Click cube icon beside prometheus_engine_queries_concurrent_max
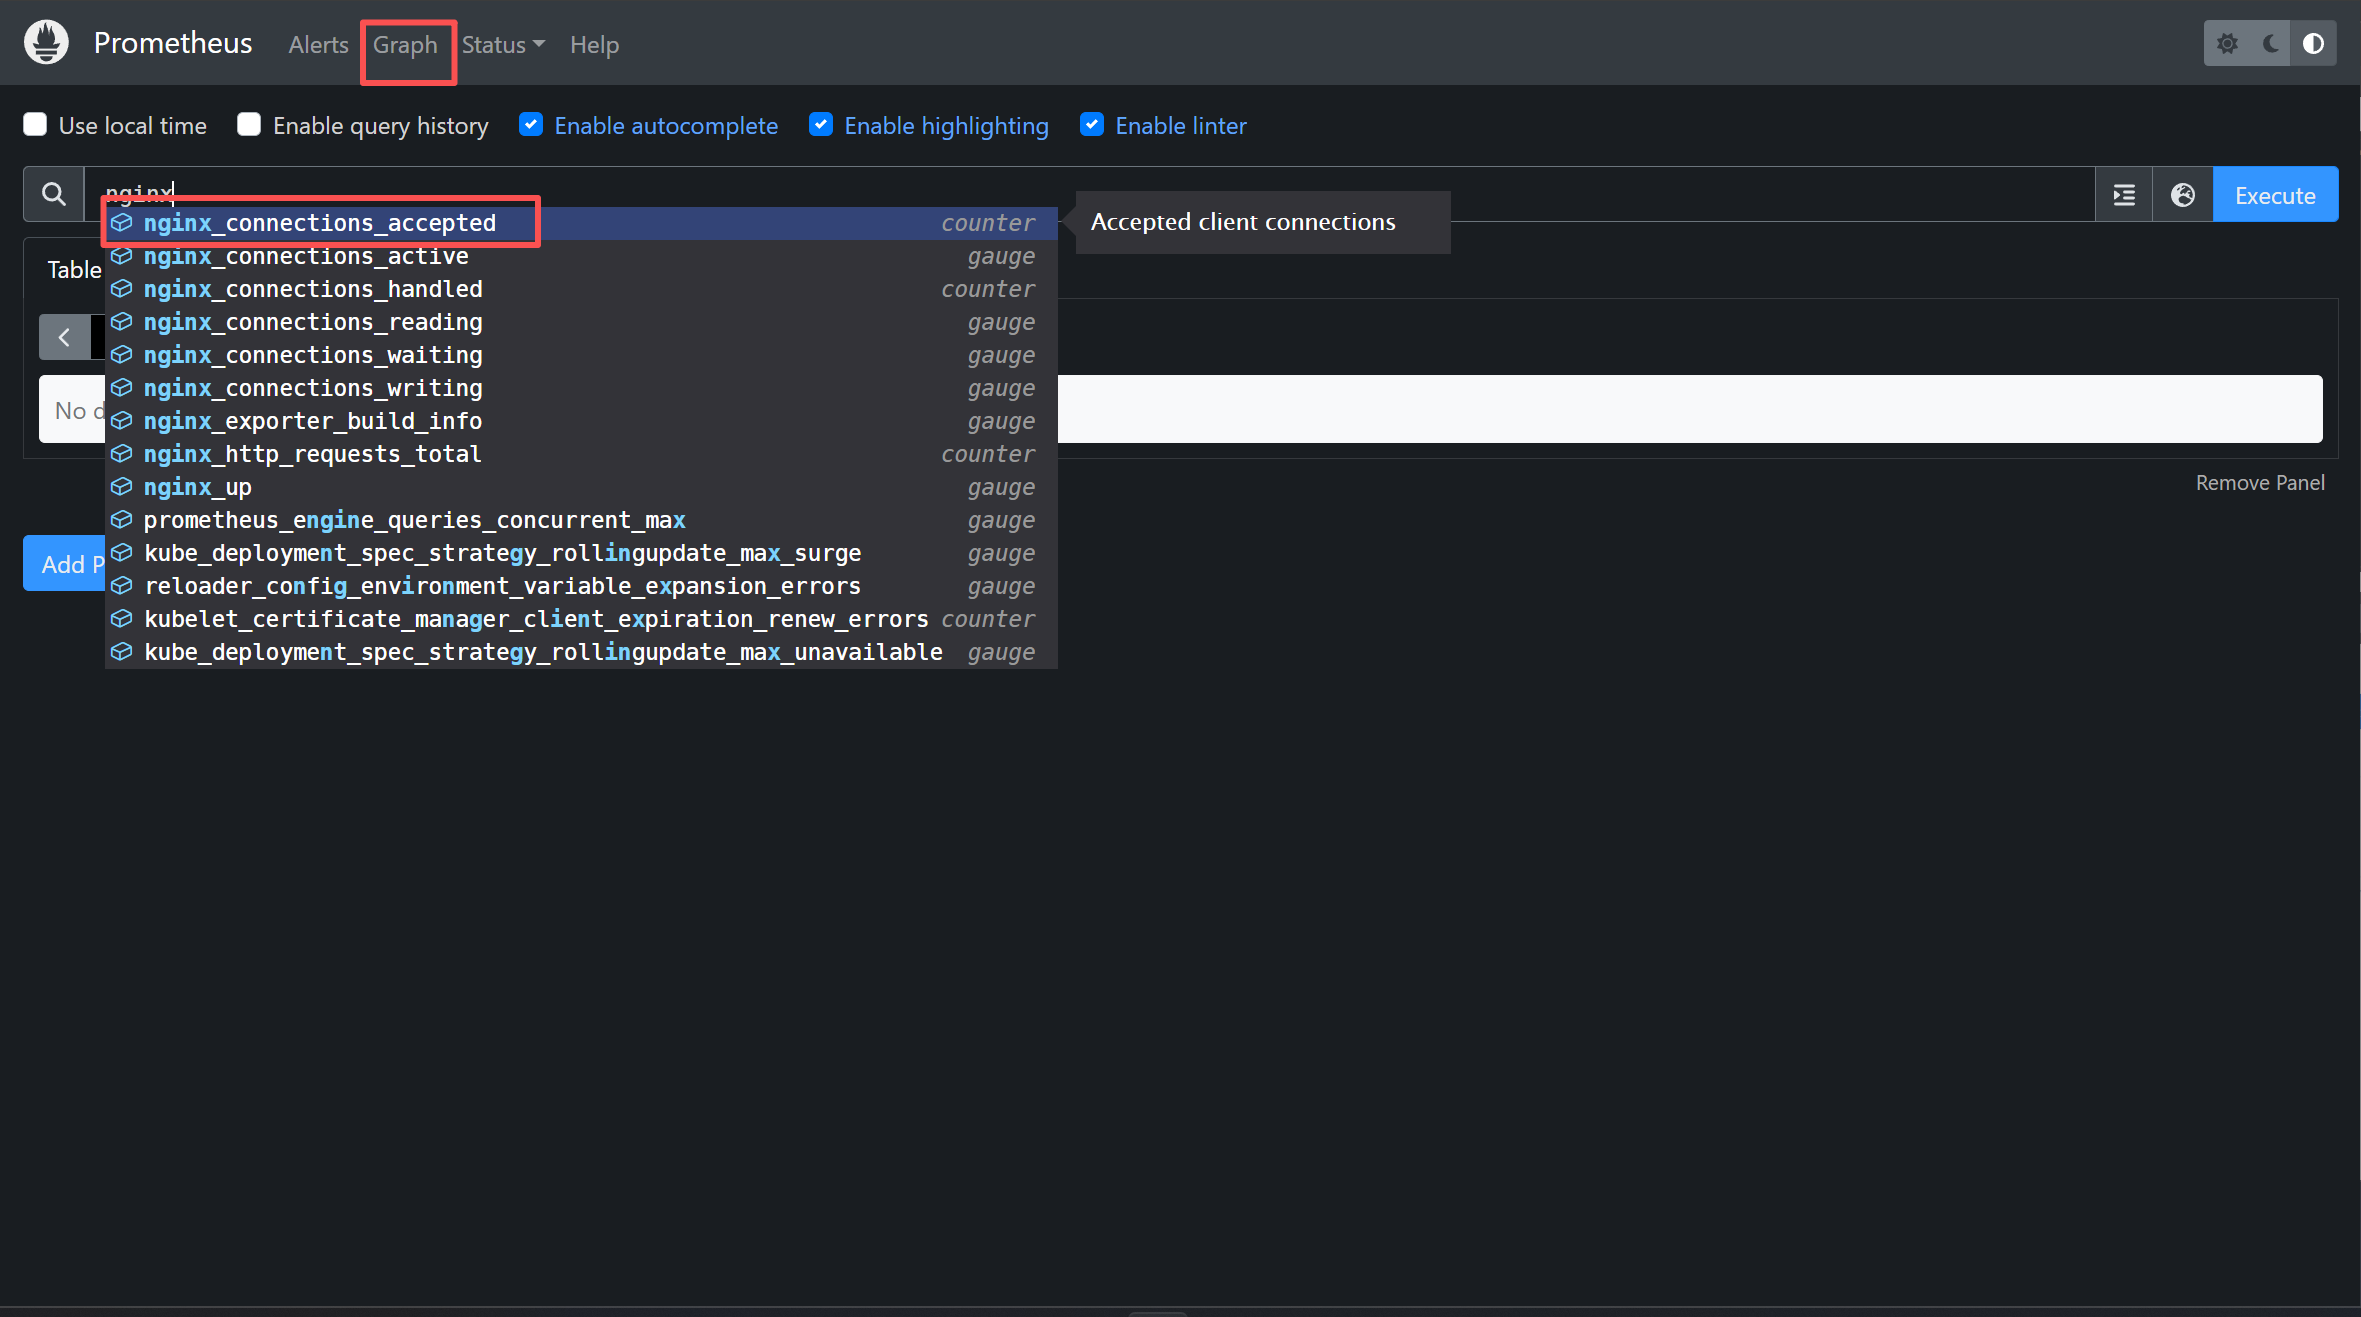Screen dimensions: 2361x1317 (121, 520)
